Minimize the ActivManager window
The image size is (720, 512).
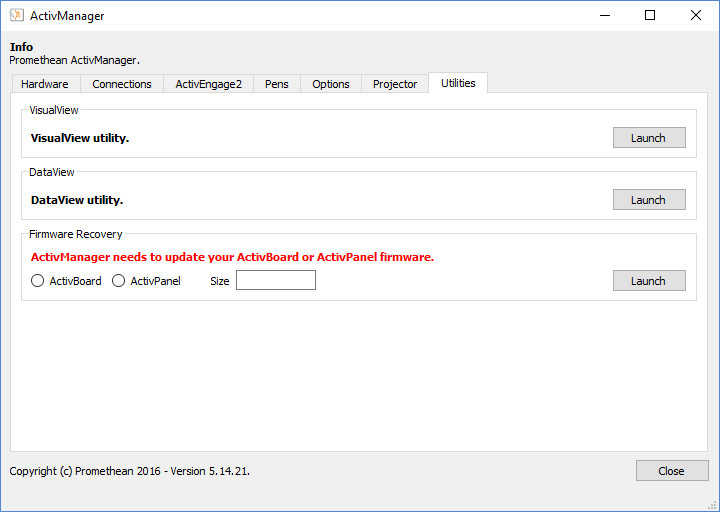[604, 16]
